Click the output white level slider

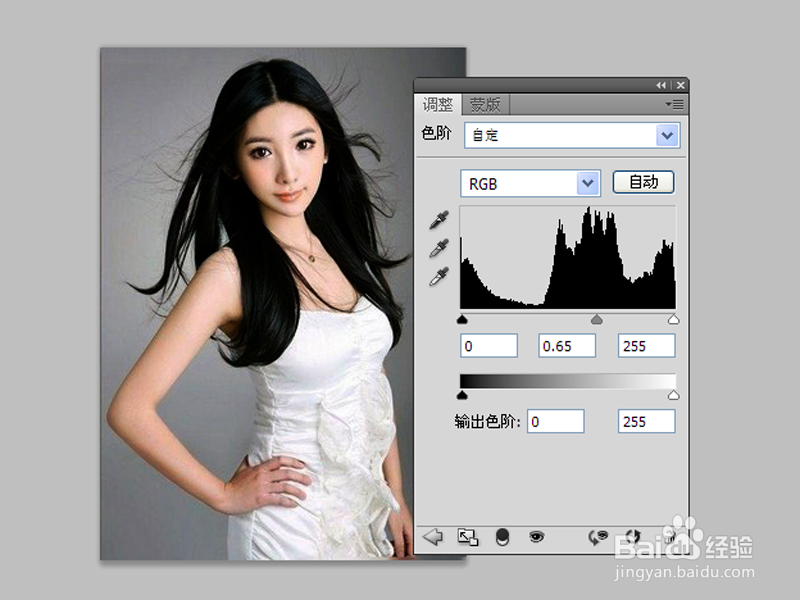[673, 395]
